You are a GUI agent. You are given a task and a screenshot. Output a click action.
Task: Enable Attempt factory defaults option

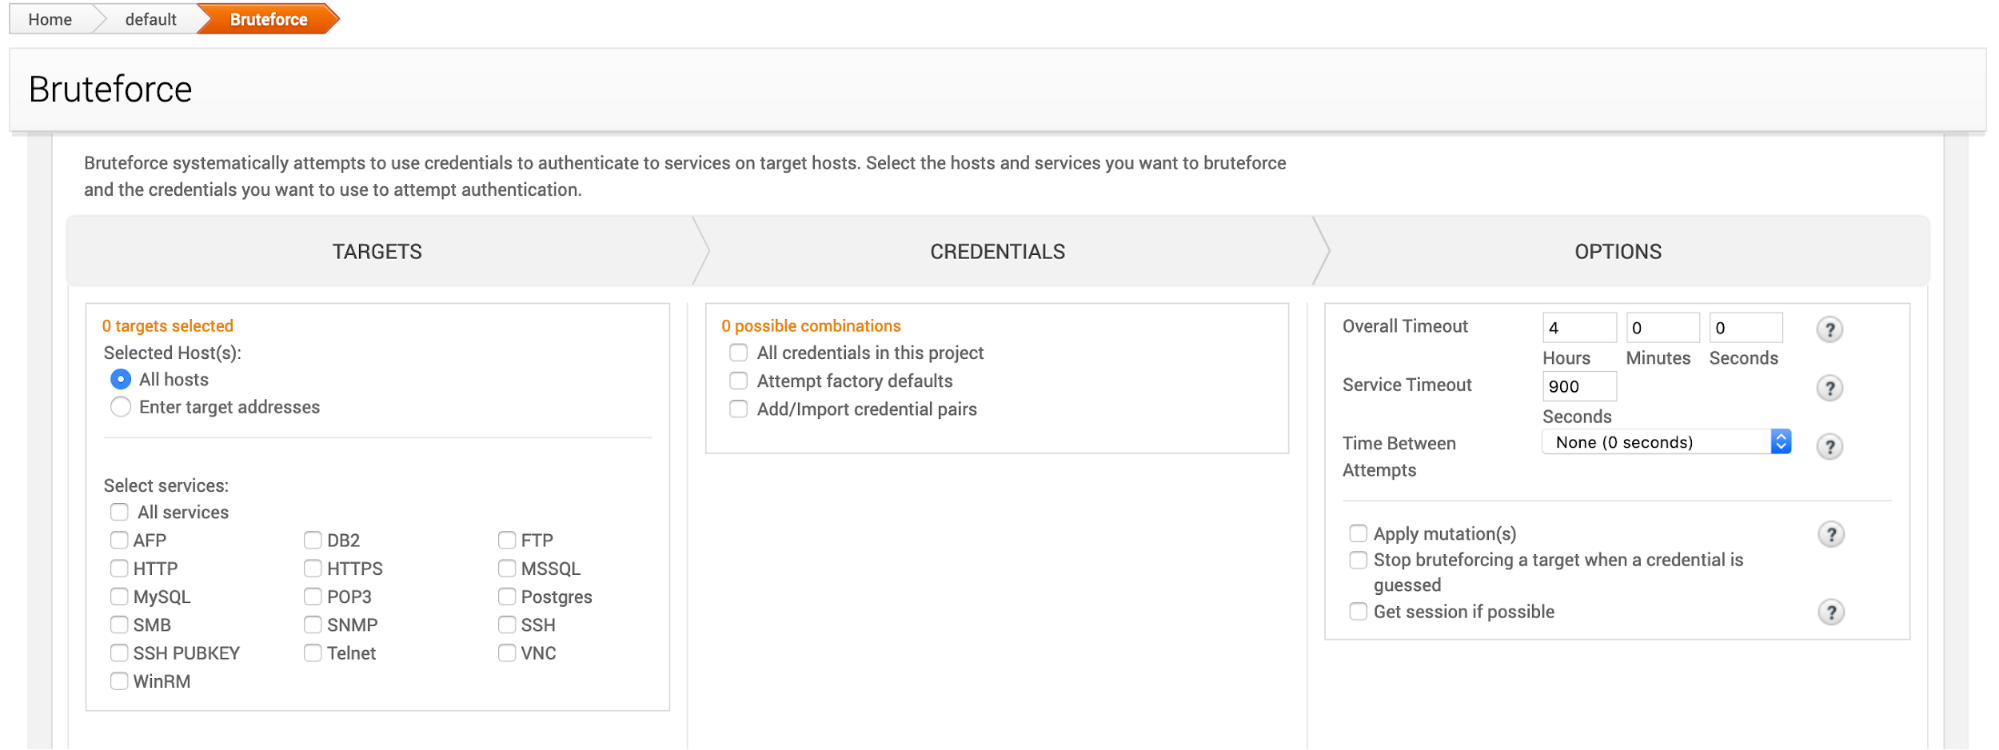[739, 381]
